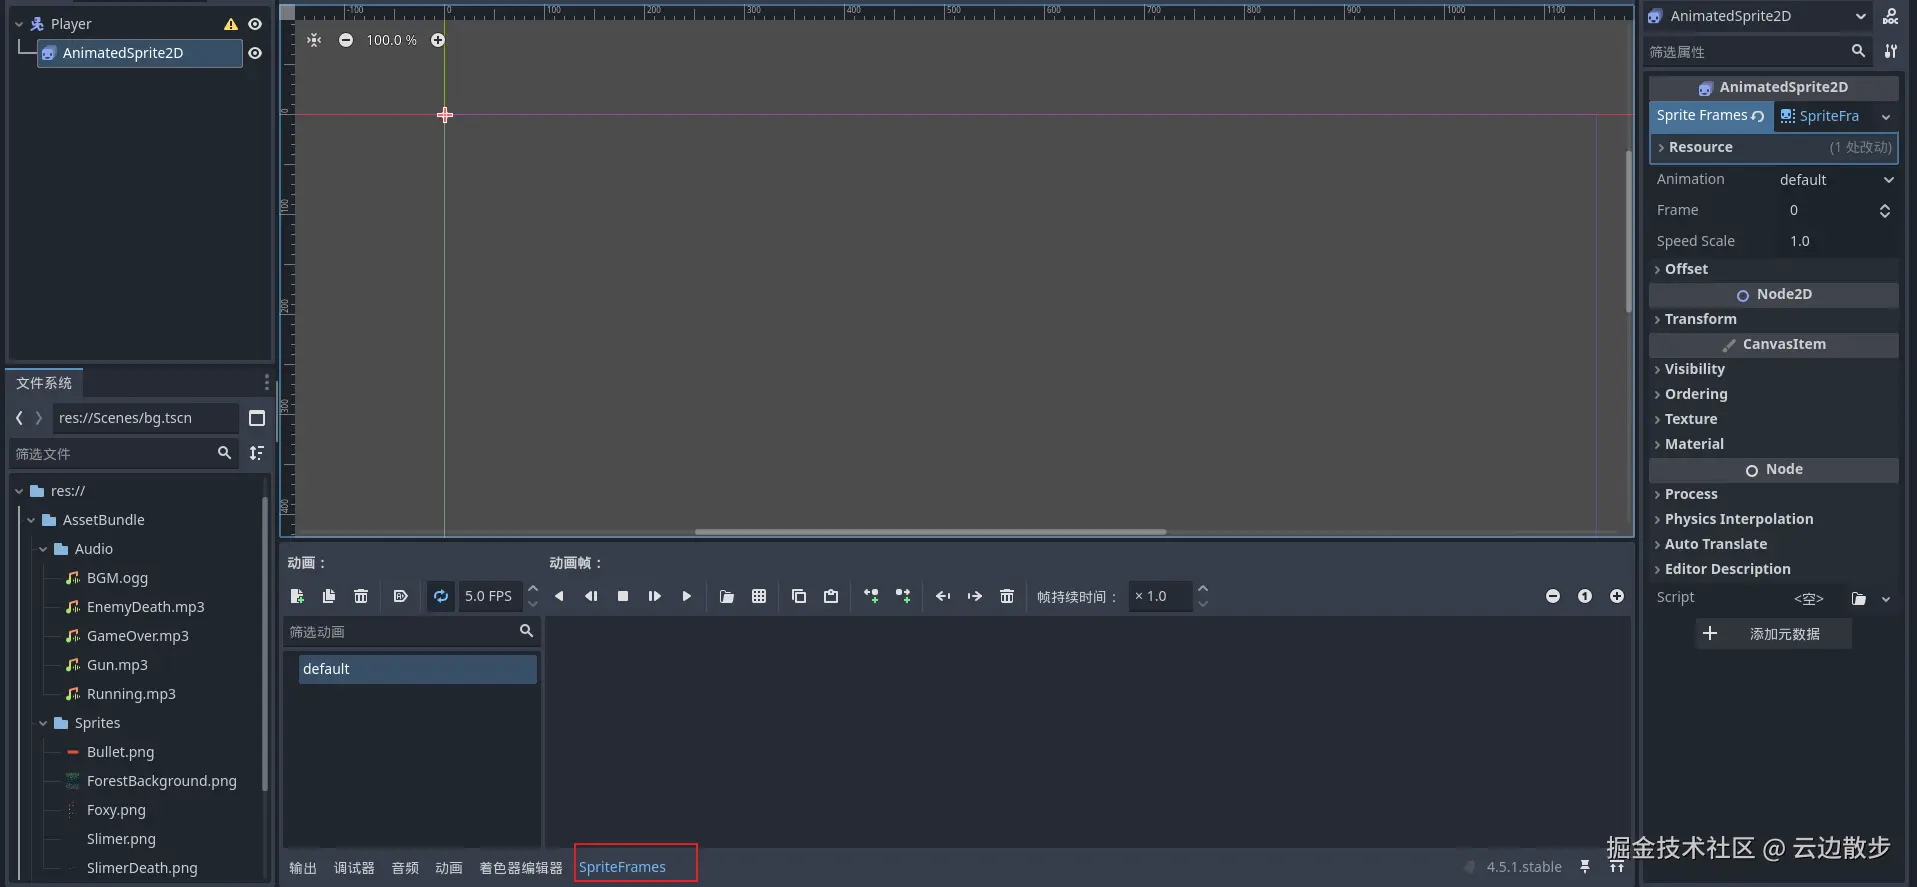Click the filter animations search box

tap(412, 632)
